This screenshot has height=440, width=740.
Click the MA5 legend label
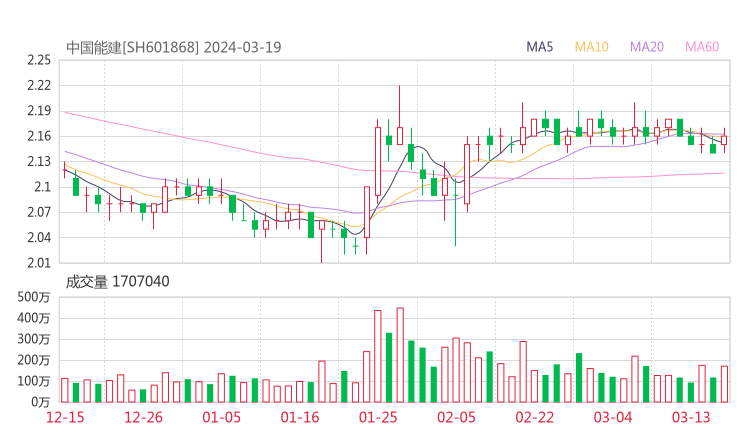tap(539, 47)
